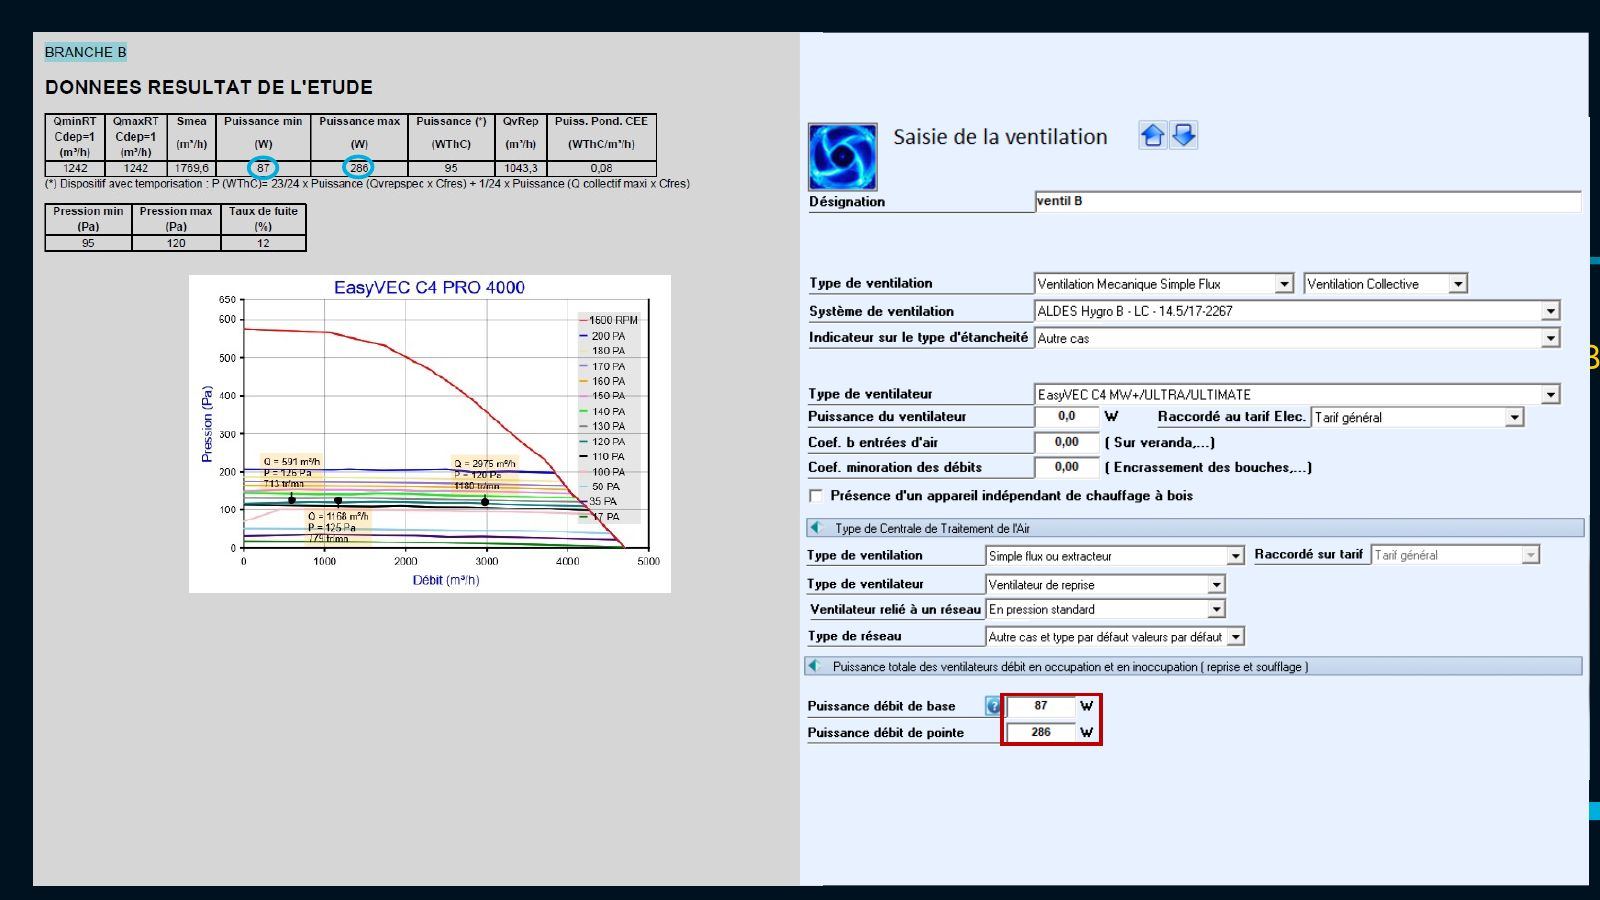The width and height of the screenshot is (1600, 900).
Task: Click the Puiss. Pond. CEE value 0,08
Action: point(601,168)
